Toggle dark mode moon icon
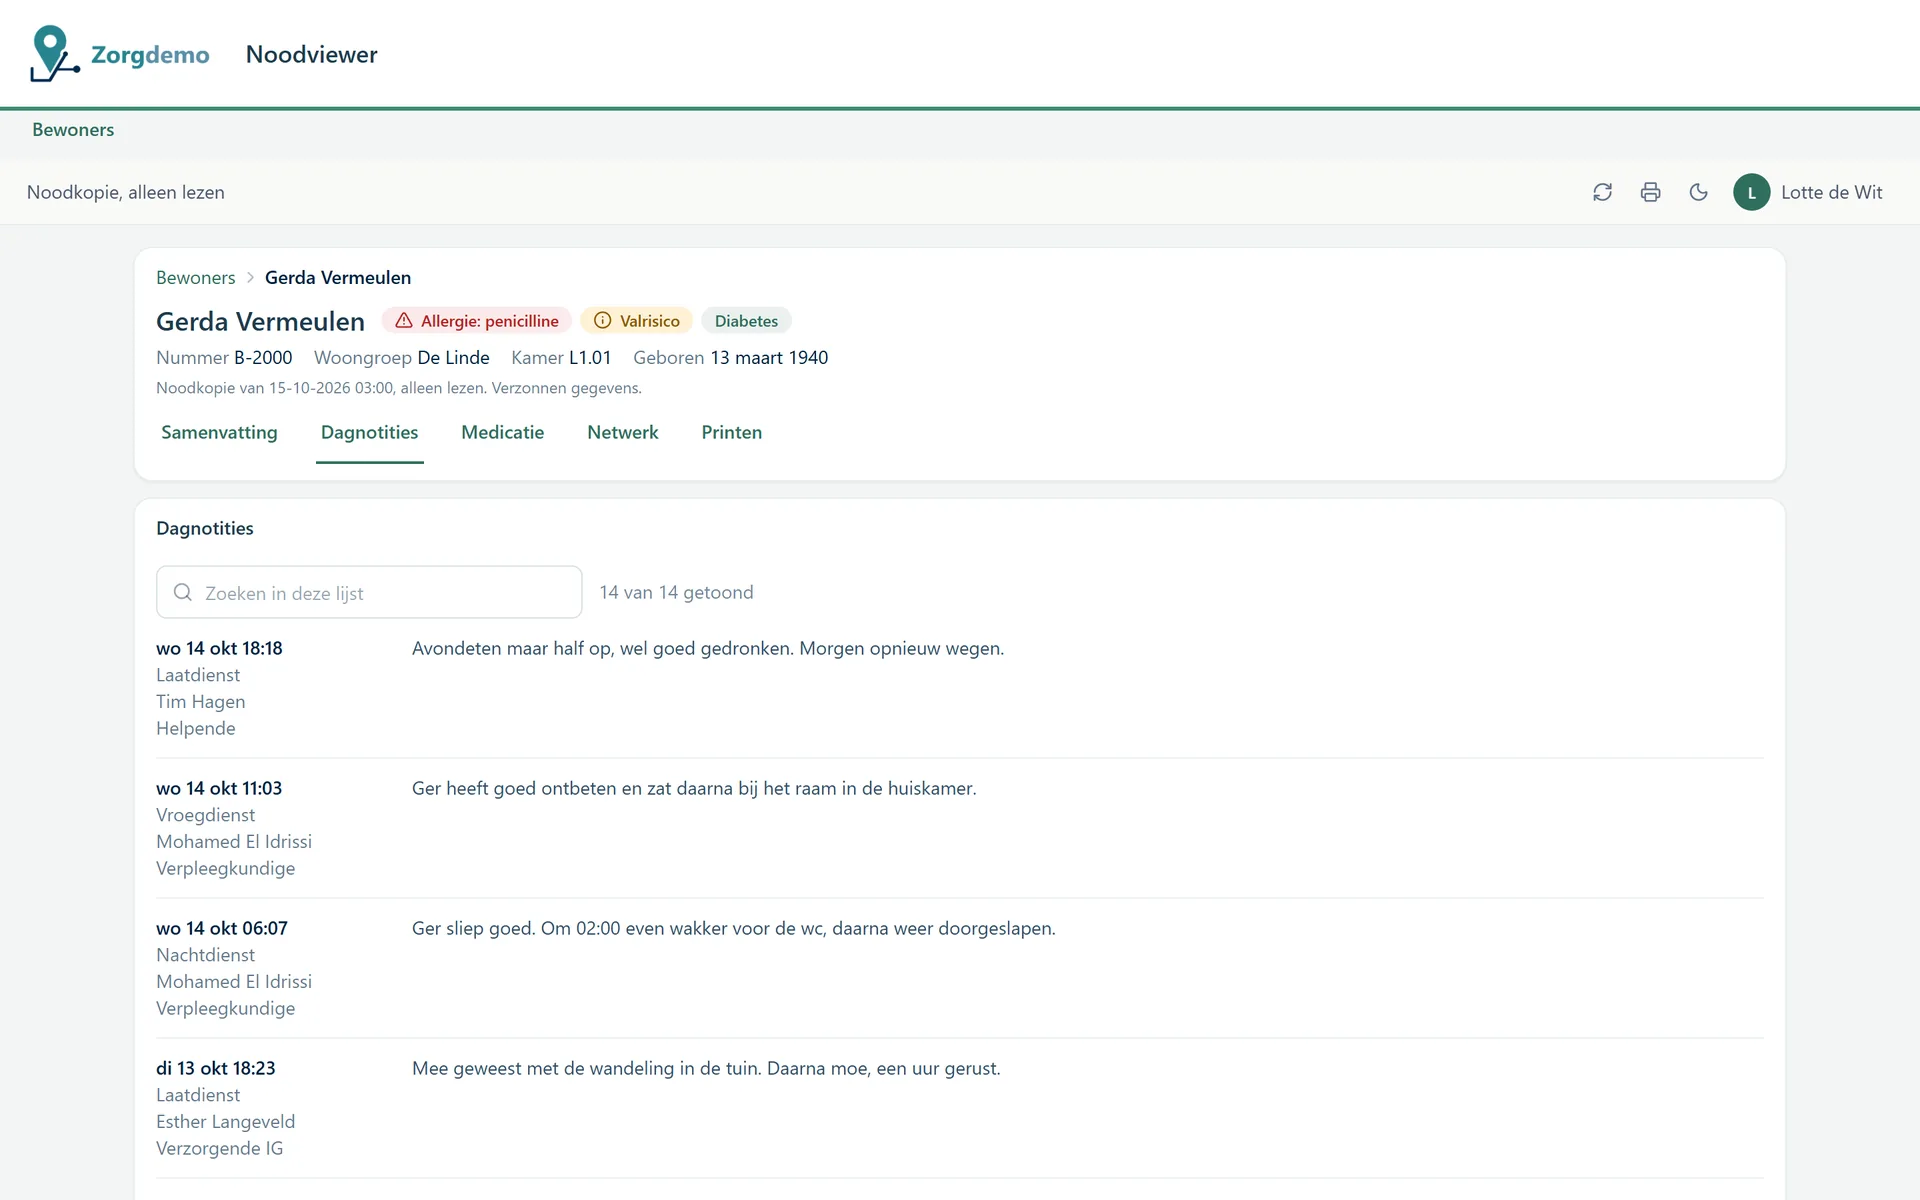 (1698, 192)
